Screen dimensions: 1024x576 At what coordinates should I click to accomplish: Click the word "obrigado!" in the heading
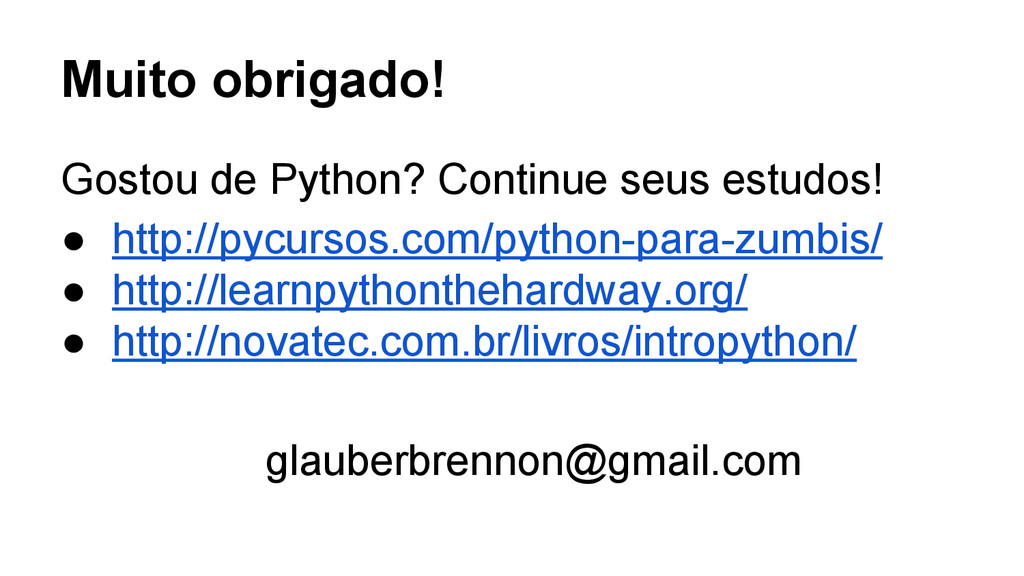coord(329,82)
